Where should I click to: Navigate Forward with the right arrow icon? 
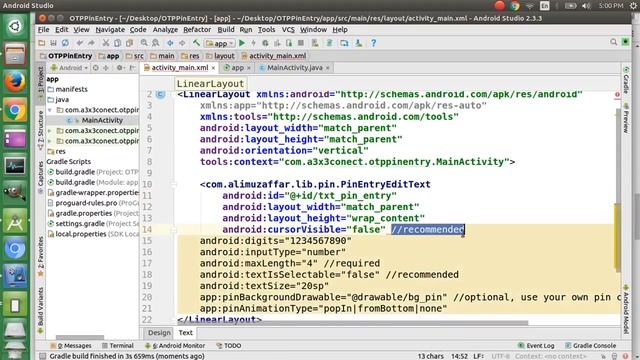pyautogui.click(x=182, y=43)
